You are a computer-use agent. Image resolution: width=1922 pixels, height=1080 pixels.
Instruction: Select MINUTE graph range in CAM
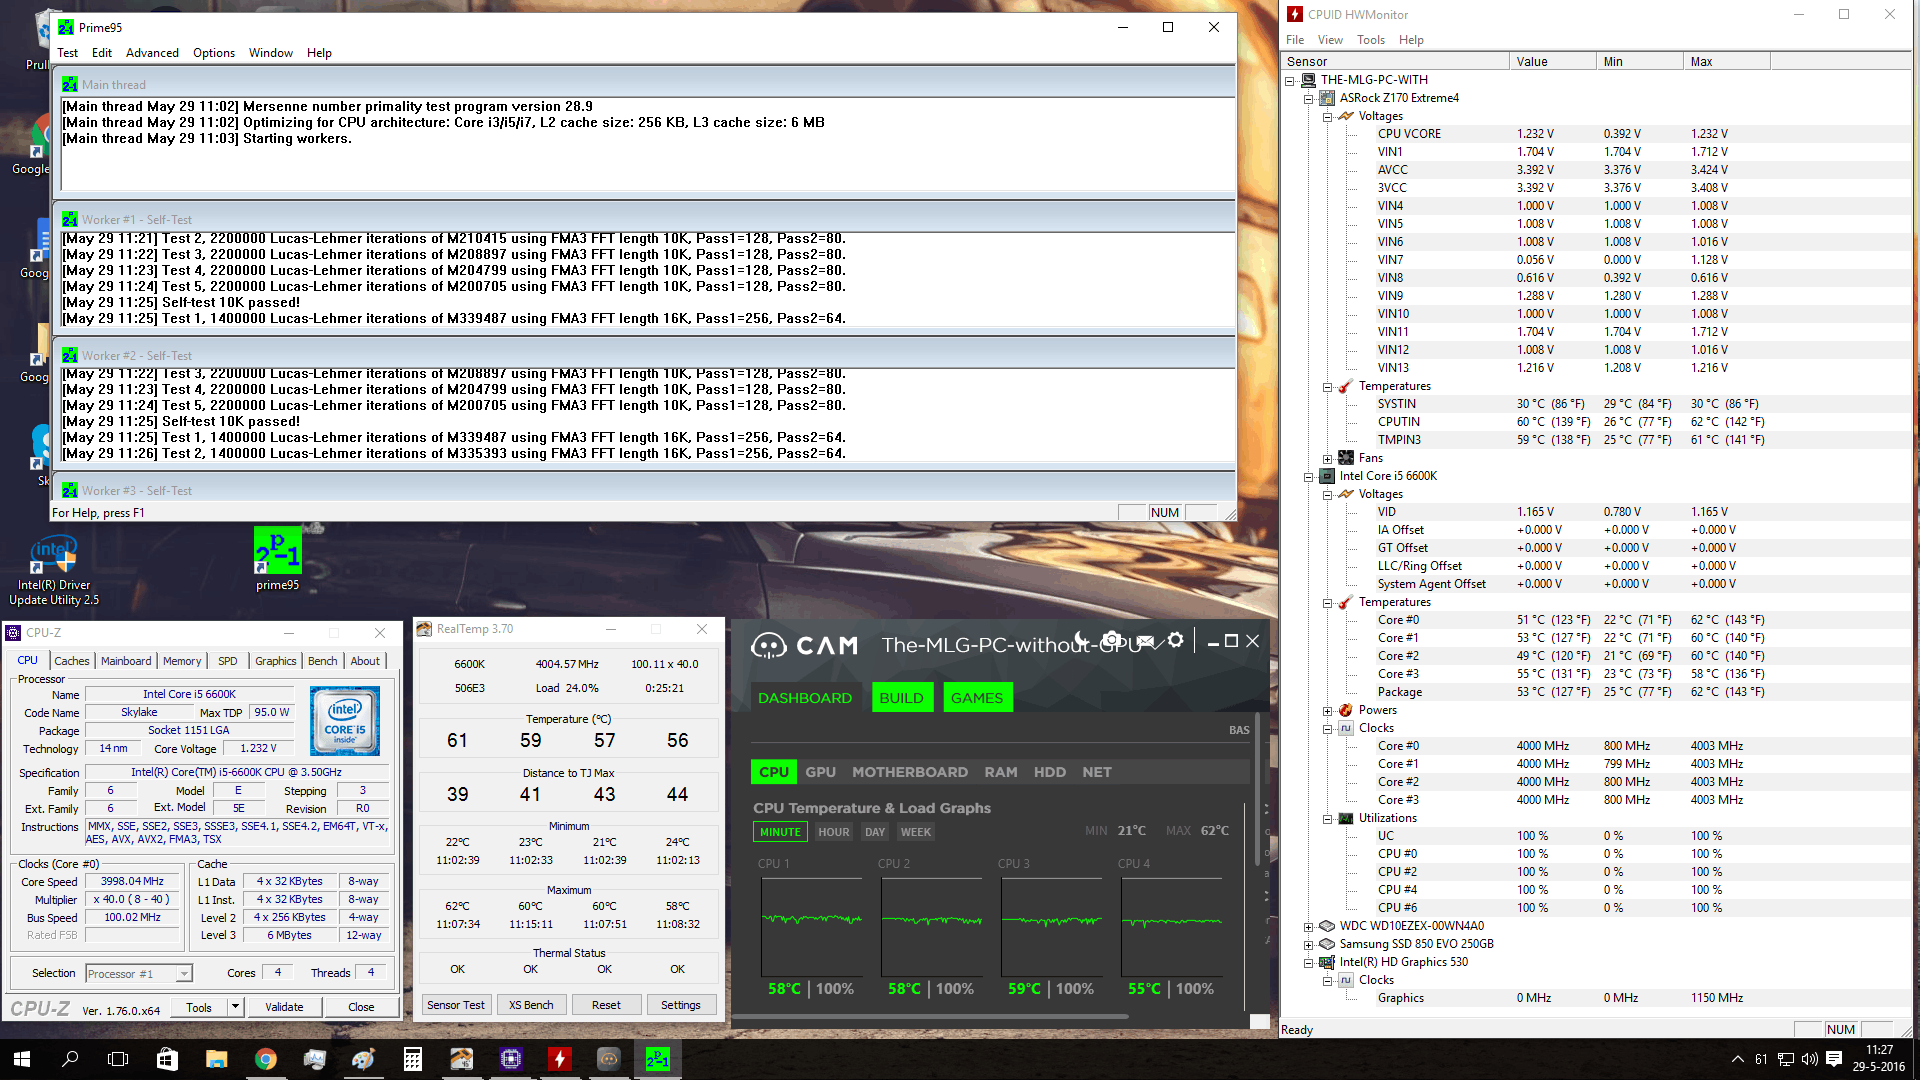(x=780, y=832)
